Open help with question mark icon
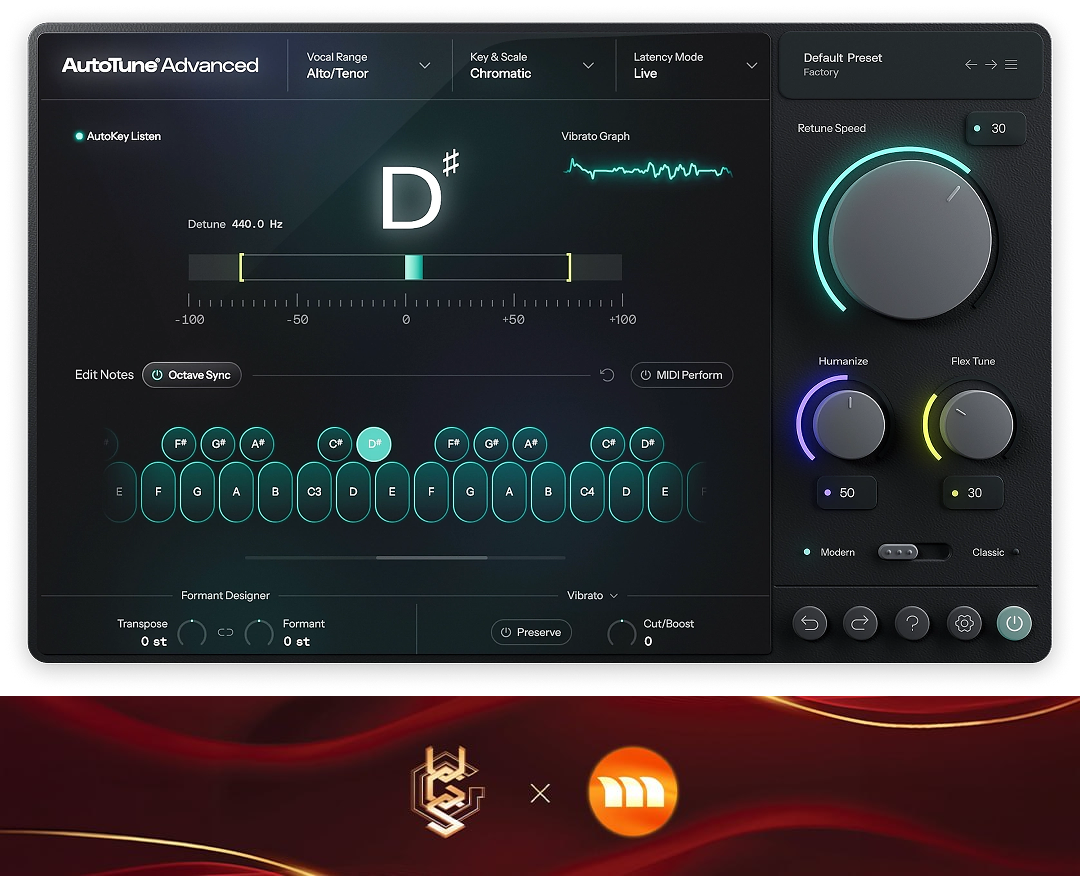 pos(912,623)
